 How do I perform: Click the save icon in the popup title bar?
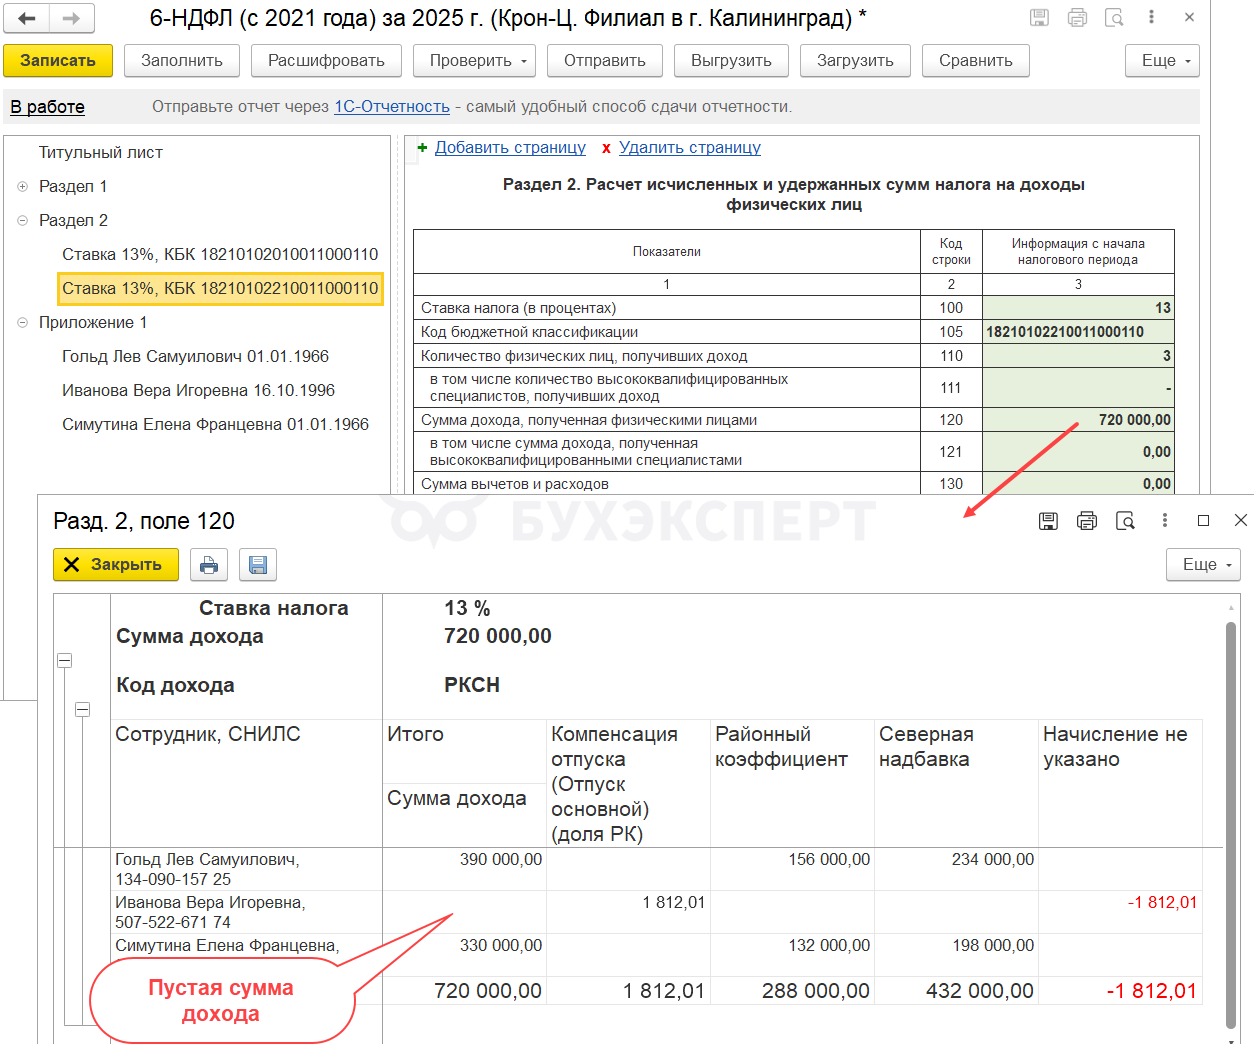[1048, 521]
